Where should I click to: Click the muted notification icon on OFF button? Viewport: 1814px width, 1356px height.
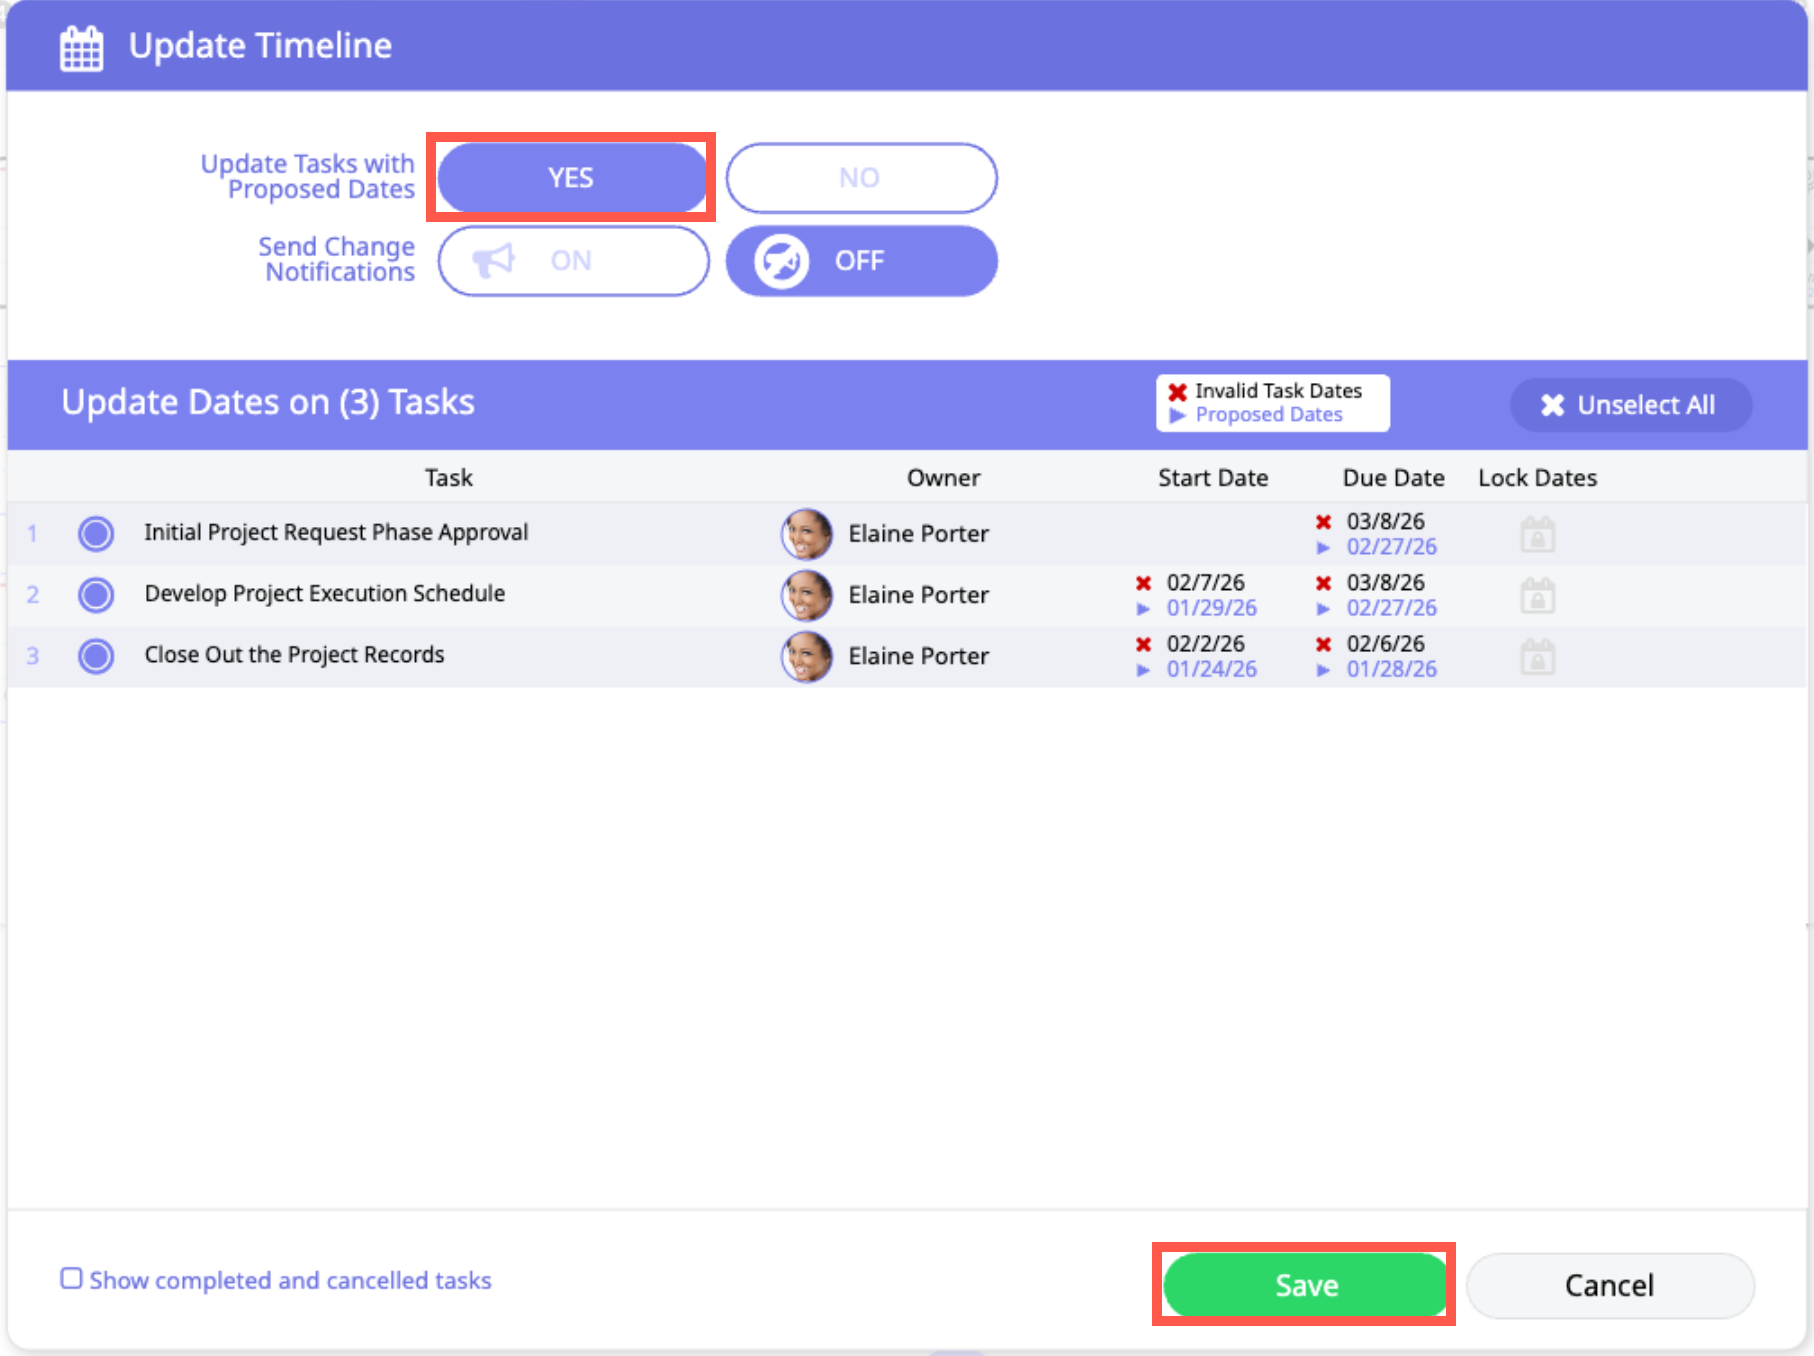[781, 261]
